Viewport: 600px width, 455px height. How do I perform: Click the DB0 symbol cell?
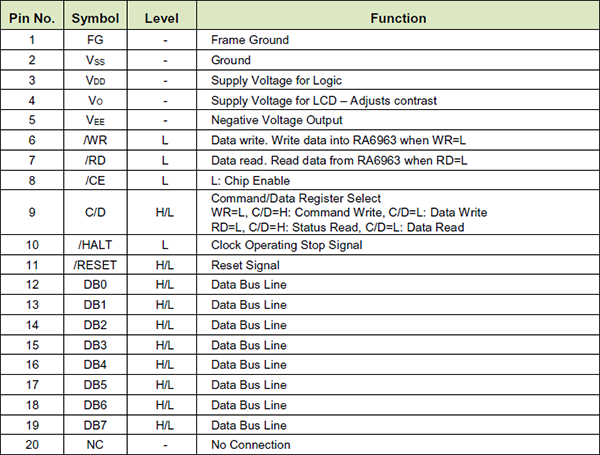point(96,285)
